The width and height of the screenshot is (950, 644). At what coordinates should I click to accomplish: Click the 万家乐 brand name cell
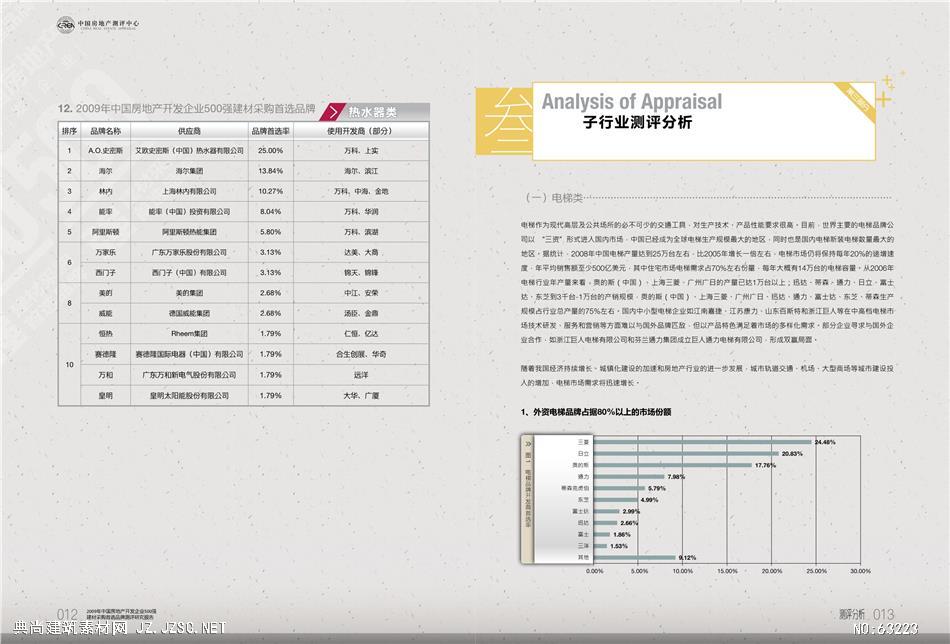tap(105, 252)
